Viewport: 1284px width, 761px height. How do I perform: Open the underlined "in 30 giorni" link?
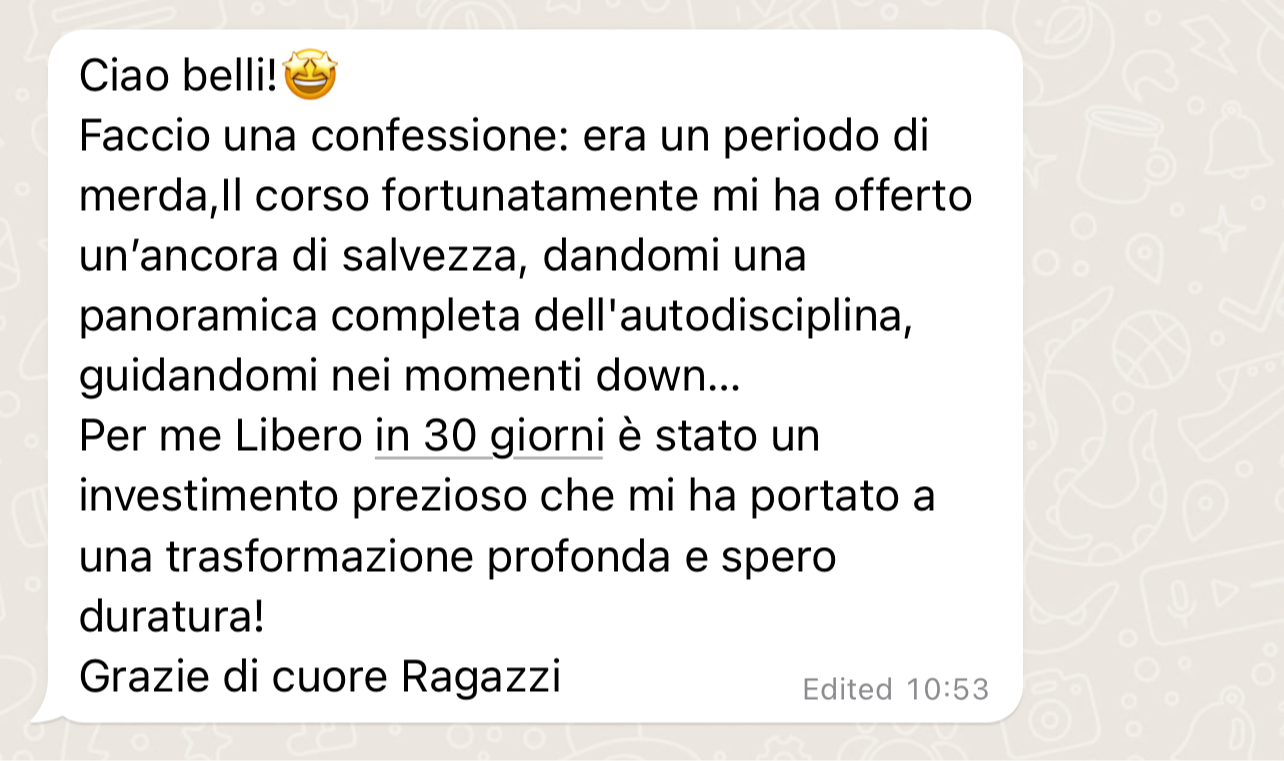(489, 438)
